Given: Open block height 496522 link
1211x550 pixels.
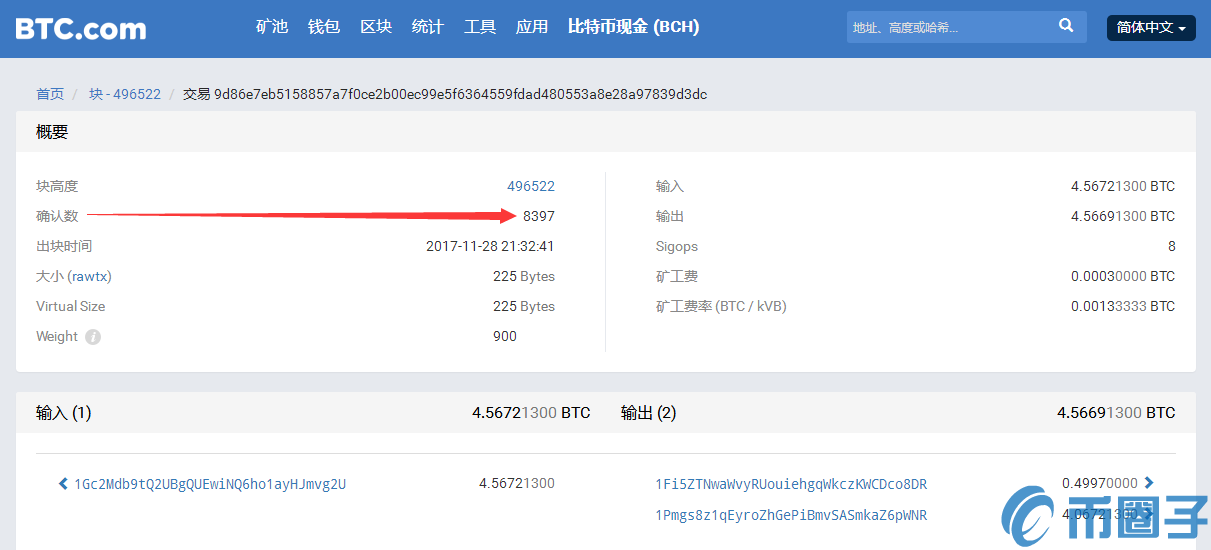Looking at the screenshot, I should click(530, 186).
